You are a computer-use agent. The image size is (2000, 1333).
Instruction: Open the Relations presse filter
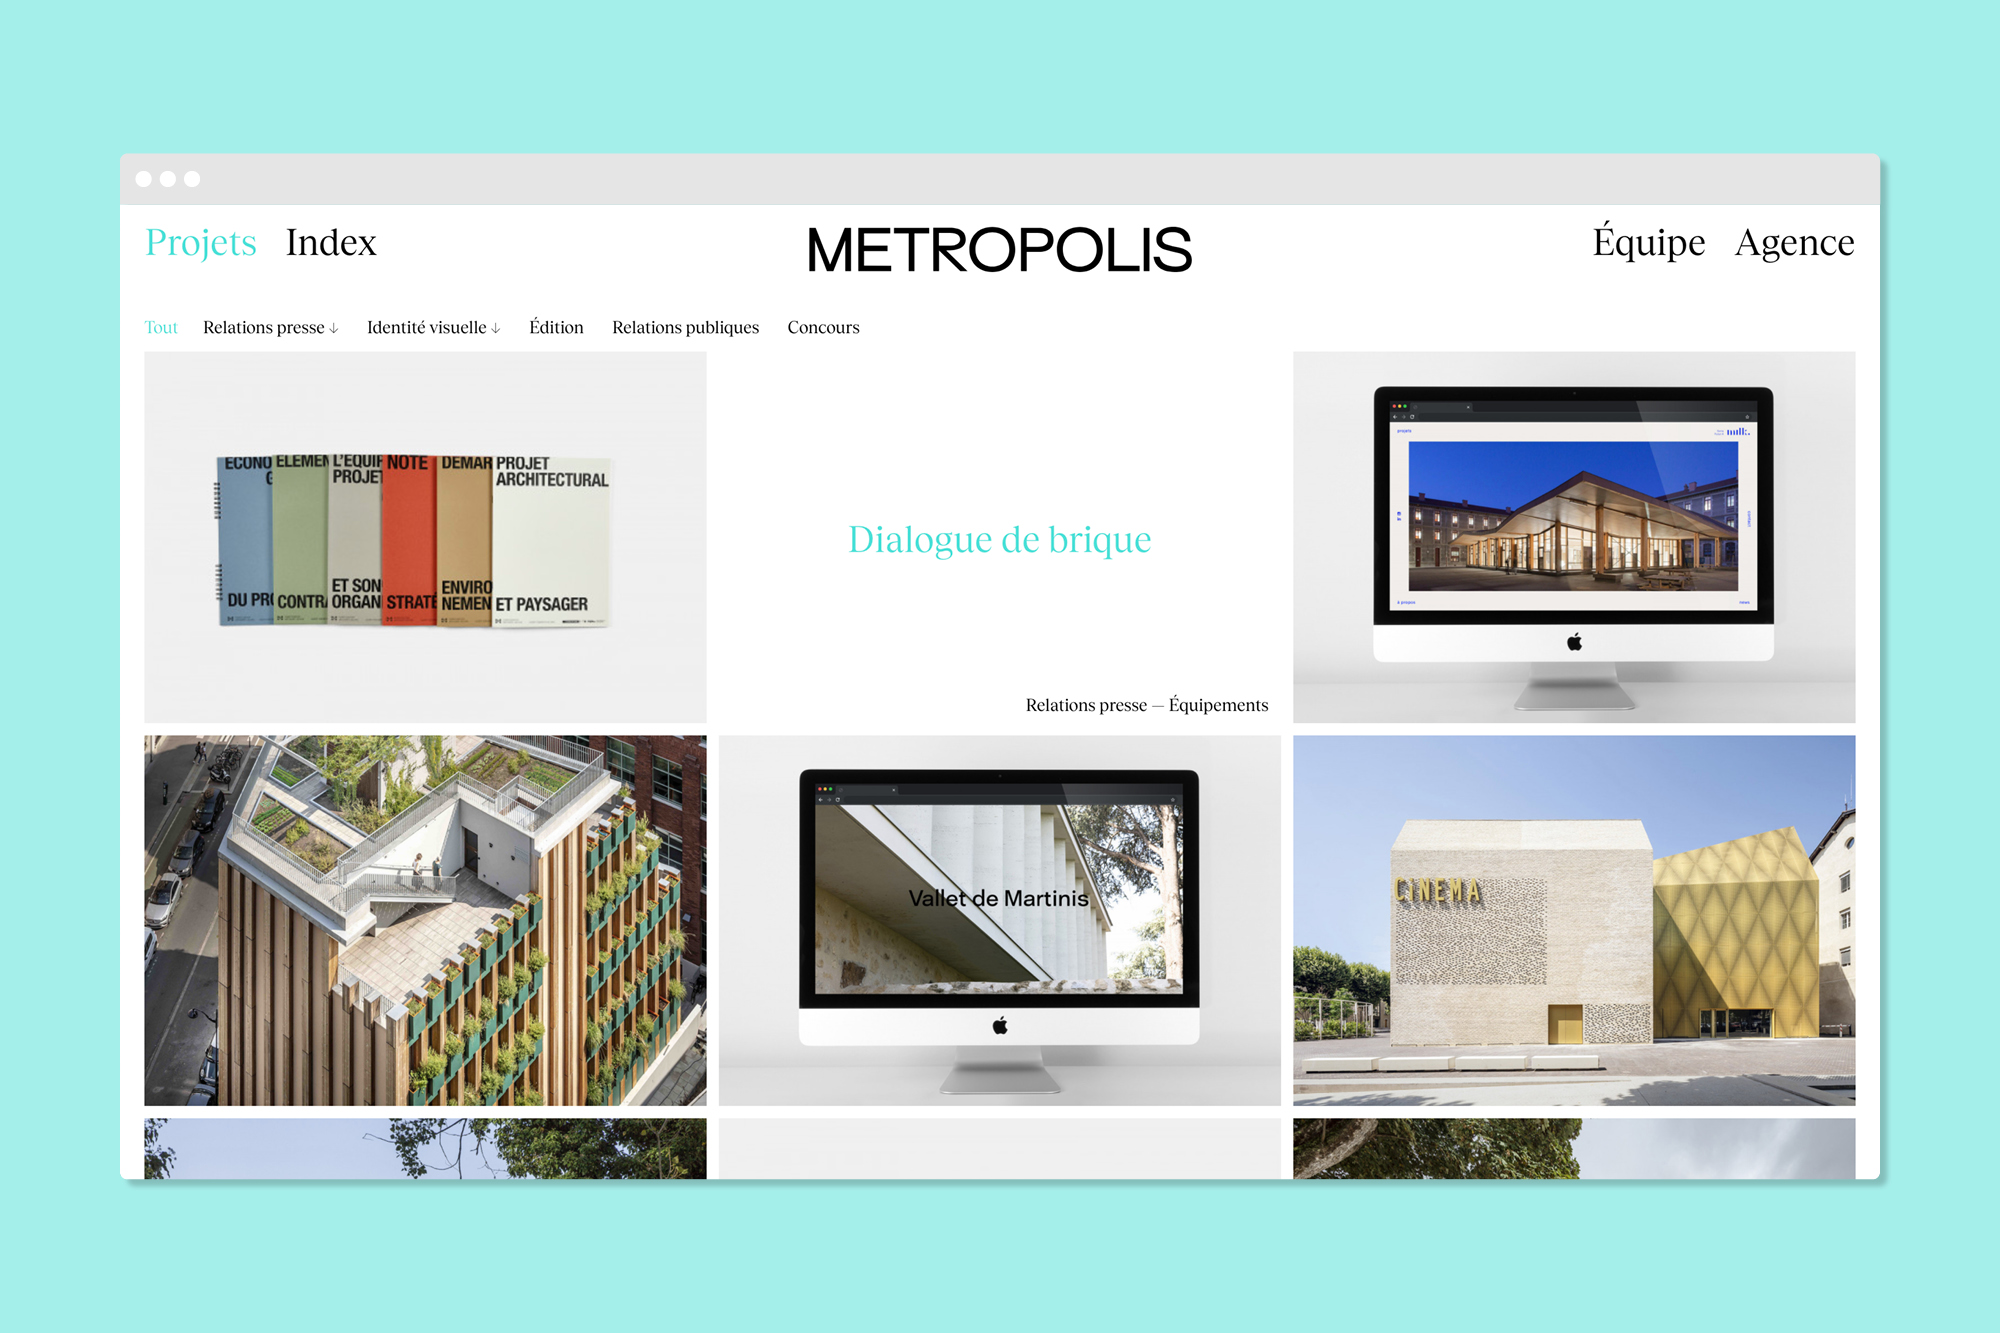coord(264,328)
